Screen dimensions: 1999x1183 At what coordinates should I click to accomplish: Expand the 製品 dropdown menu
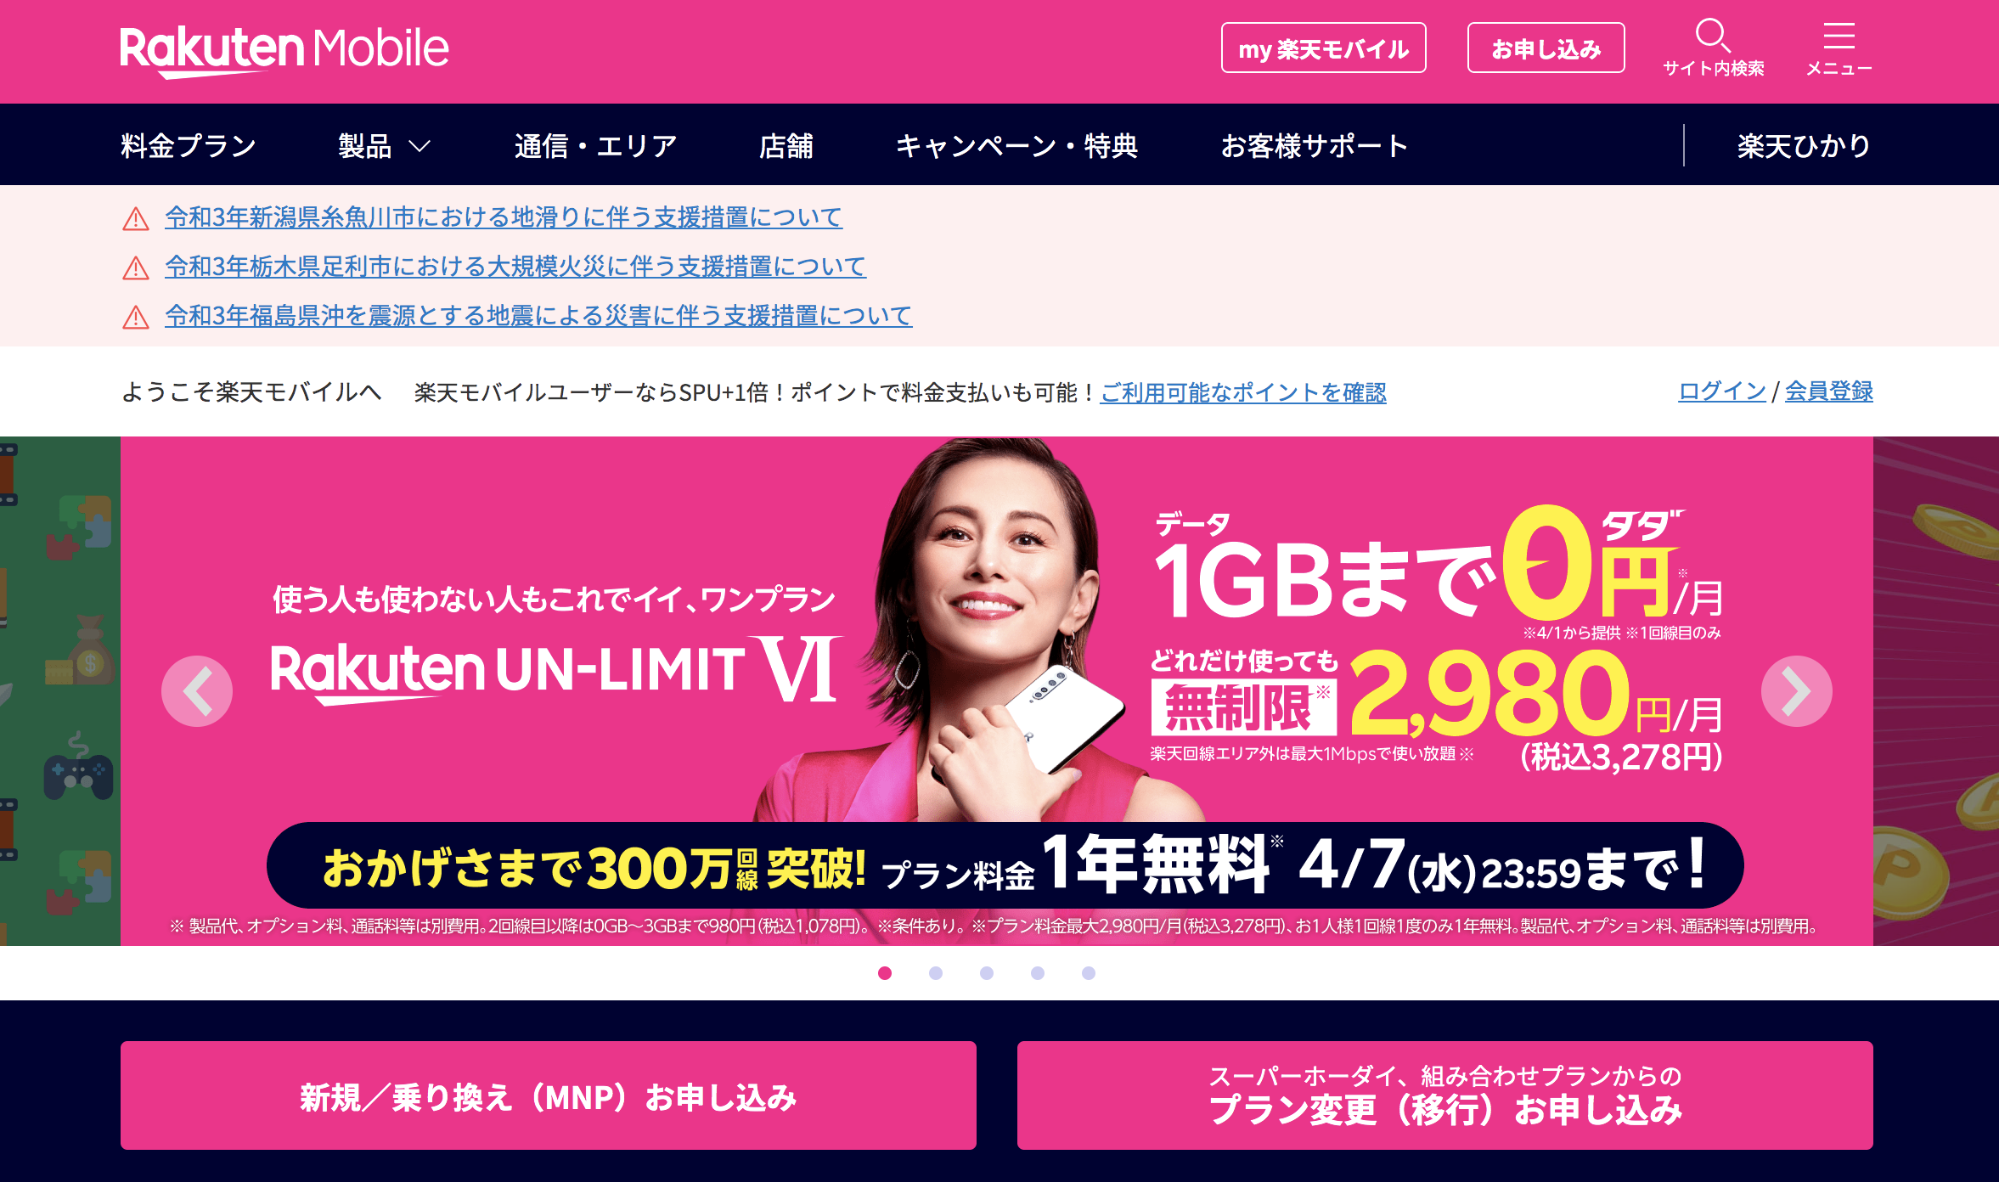[x=385, y=146]
